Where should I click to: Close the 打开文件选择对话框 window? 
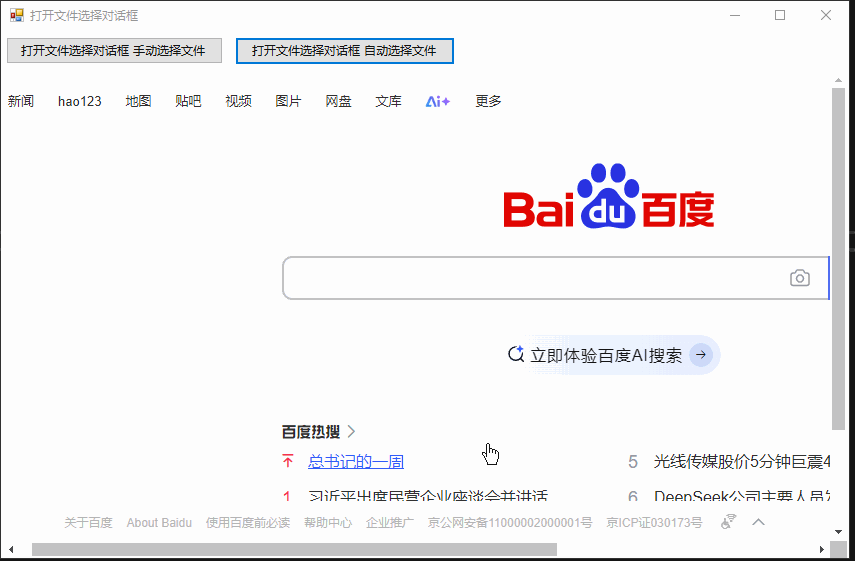pos(826,15)
